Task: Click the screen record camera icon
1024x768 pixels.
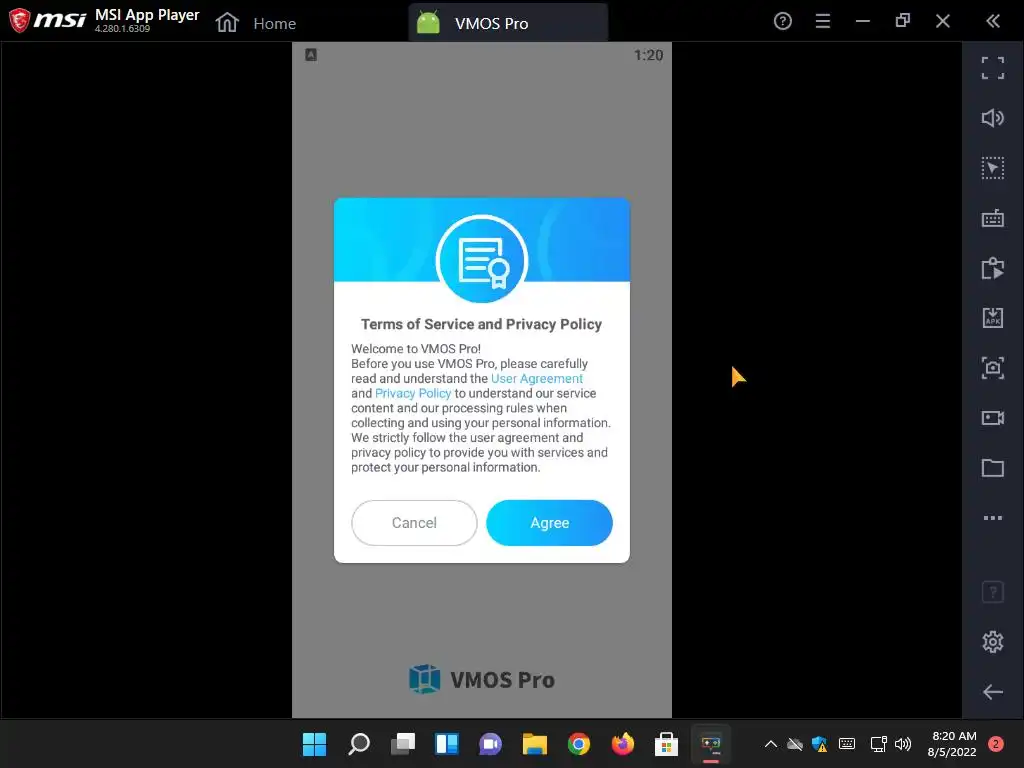Action: pyautogui.click(x=993, y=418)
